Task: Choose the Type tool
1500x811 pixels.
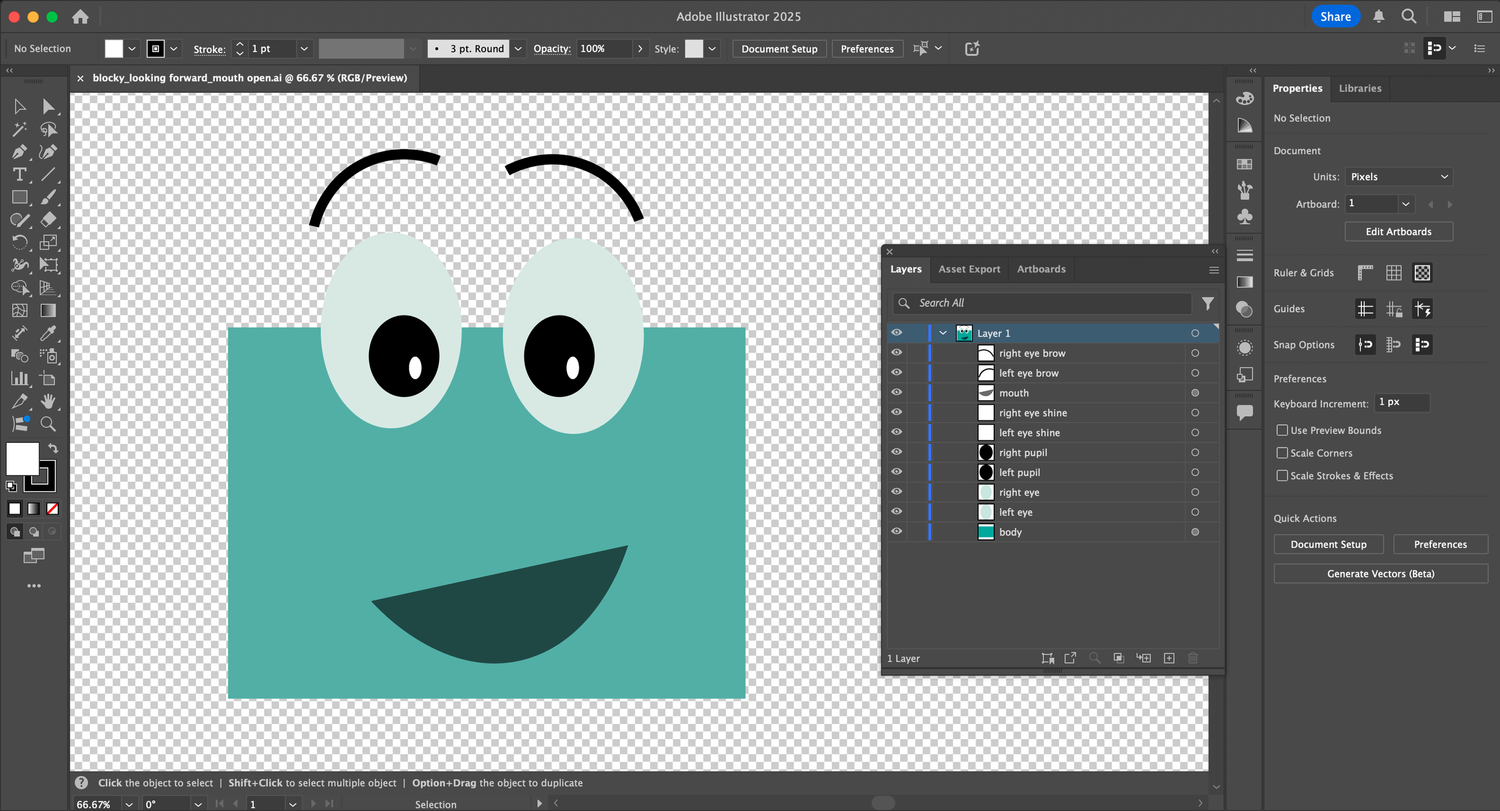Action: point(19,175)
